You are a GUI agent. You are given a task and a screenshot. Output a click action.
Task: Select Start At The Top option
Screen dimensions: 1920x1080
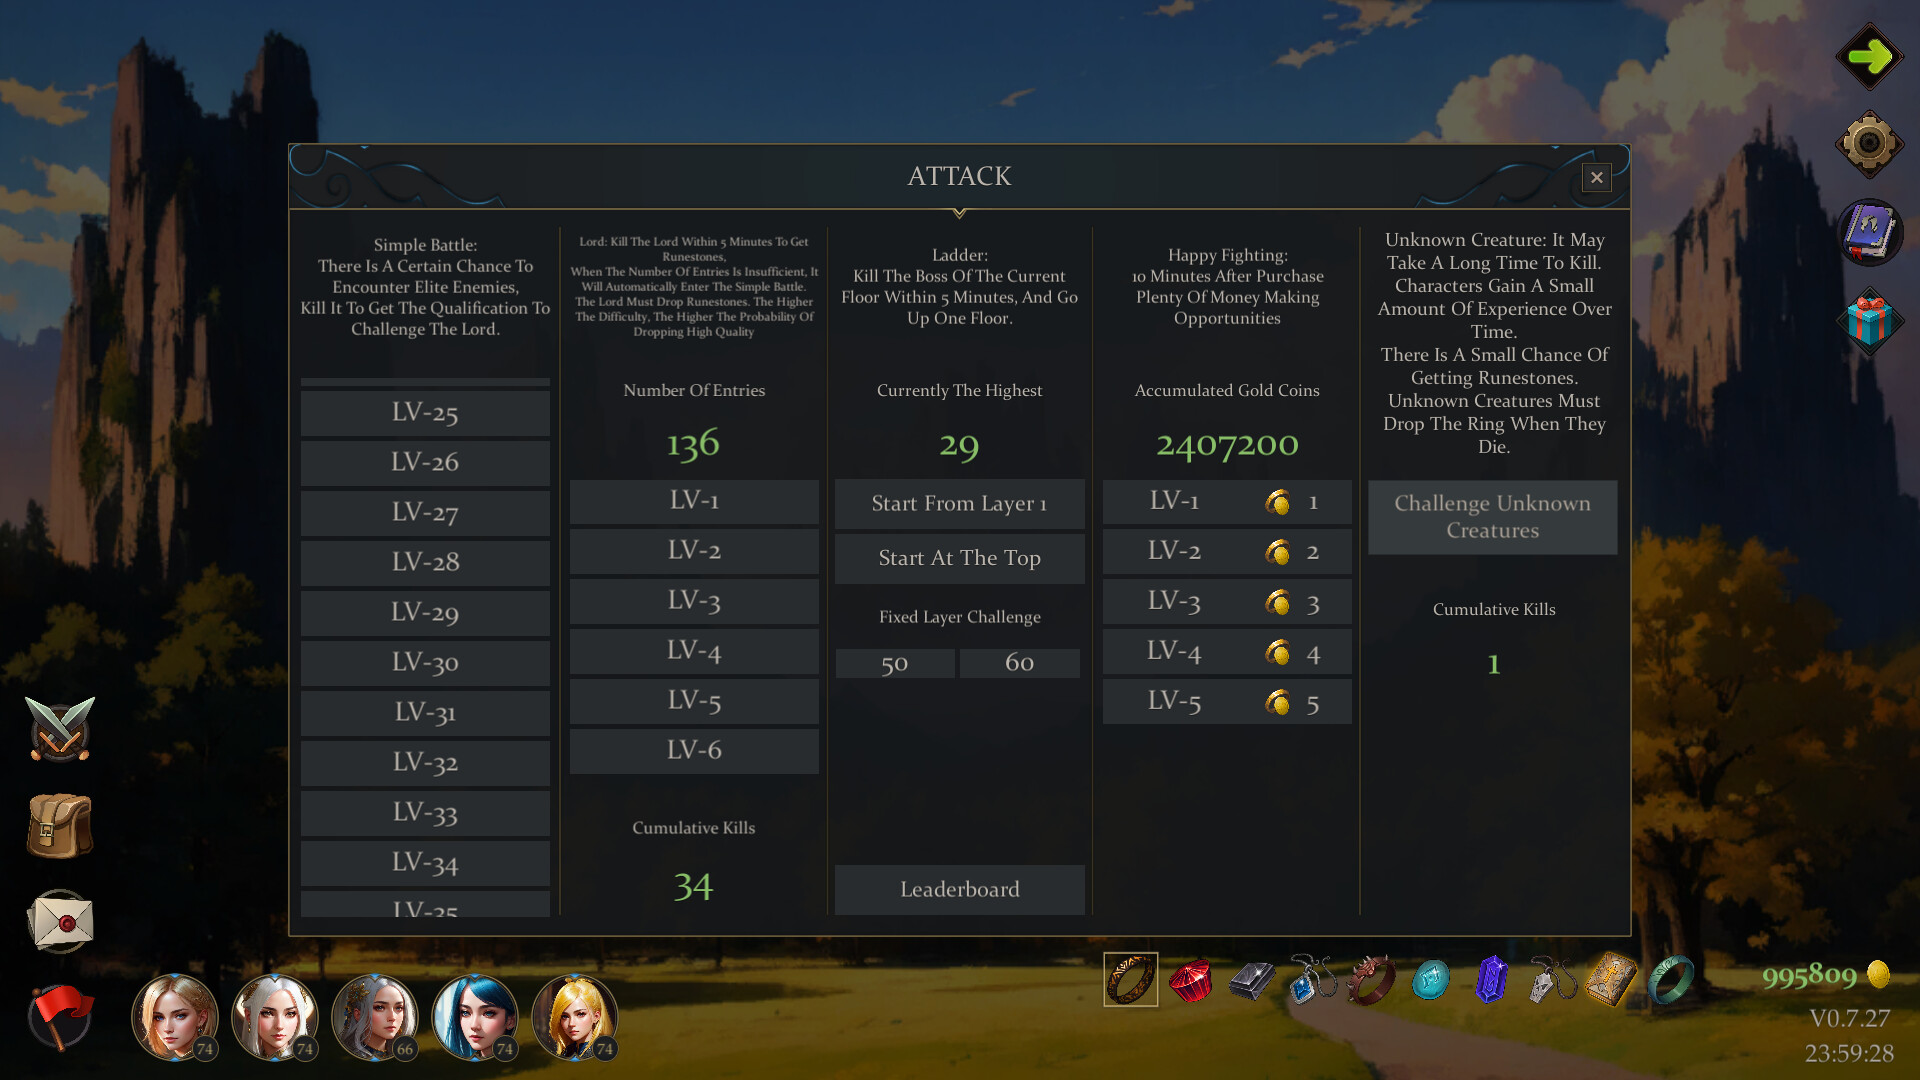pos(959,556)
